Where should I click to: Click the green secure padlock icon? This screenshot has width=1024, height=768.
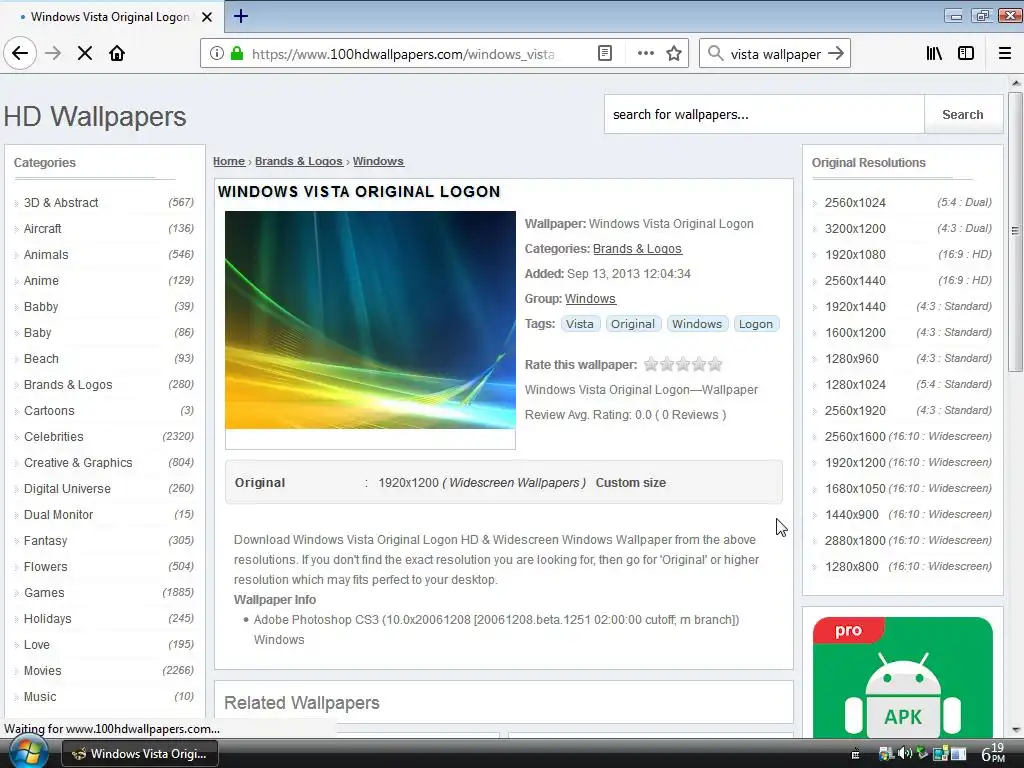tap(237, 54)
